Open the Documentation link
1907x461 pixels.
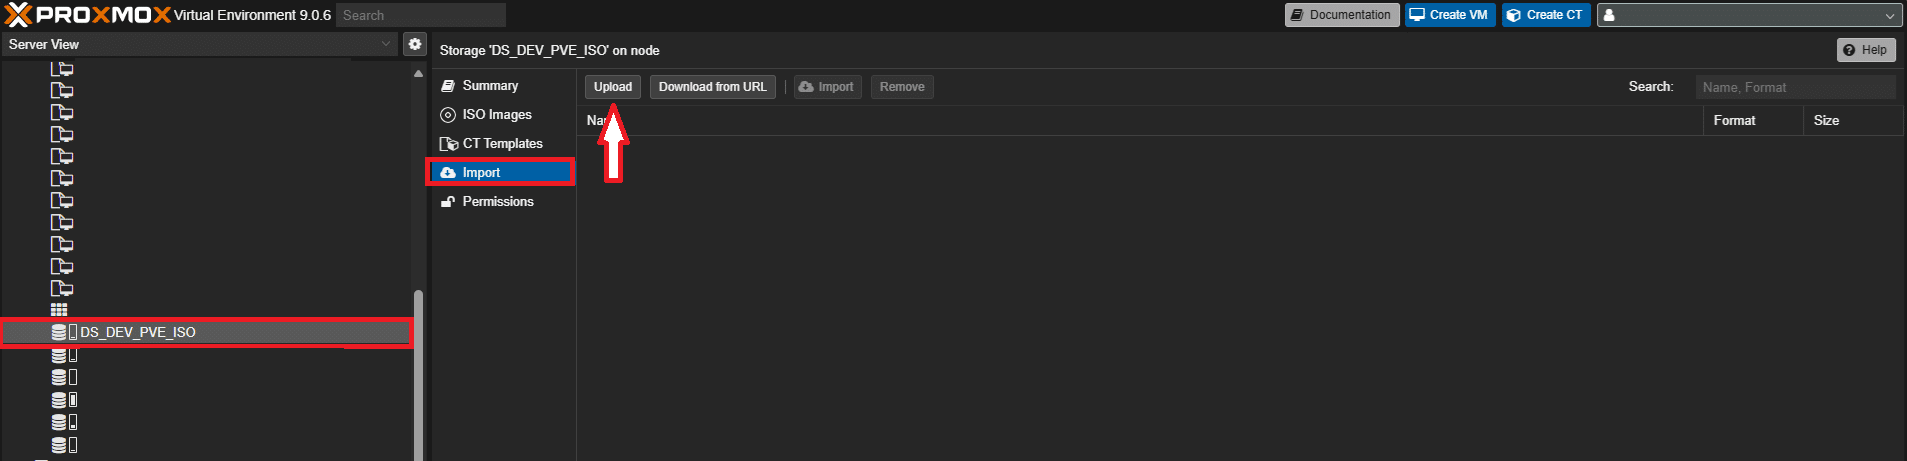(x=1341, y=15)
